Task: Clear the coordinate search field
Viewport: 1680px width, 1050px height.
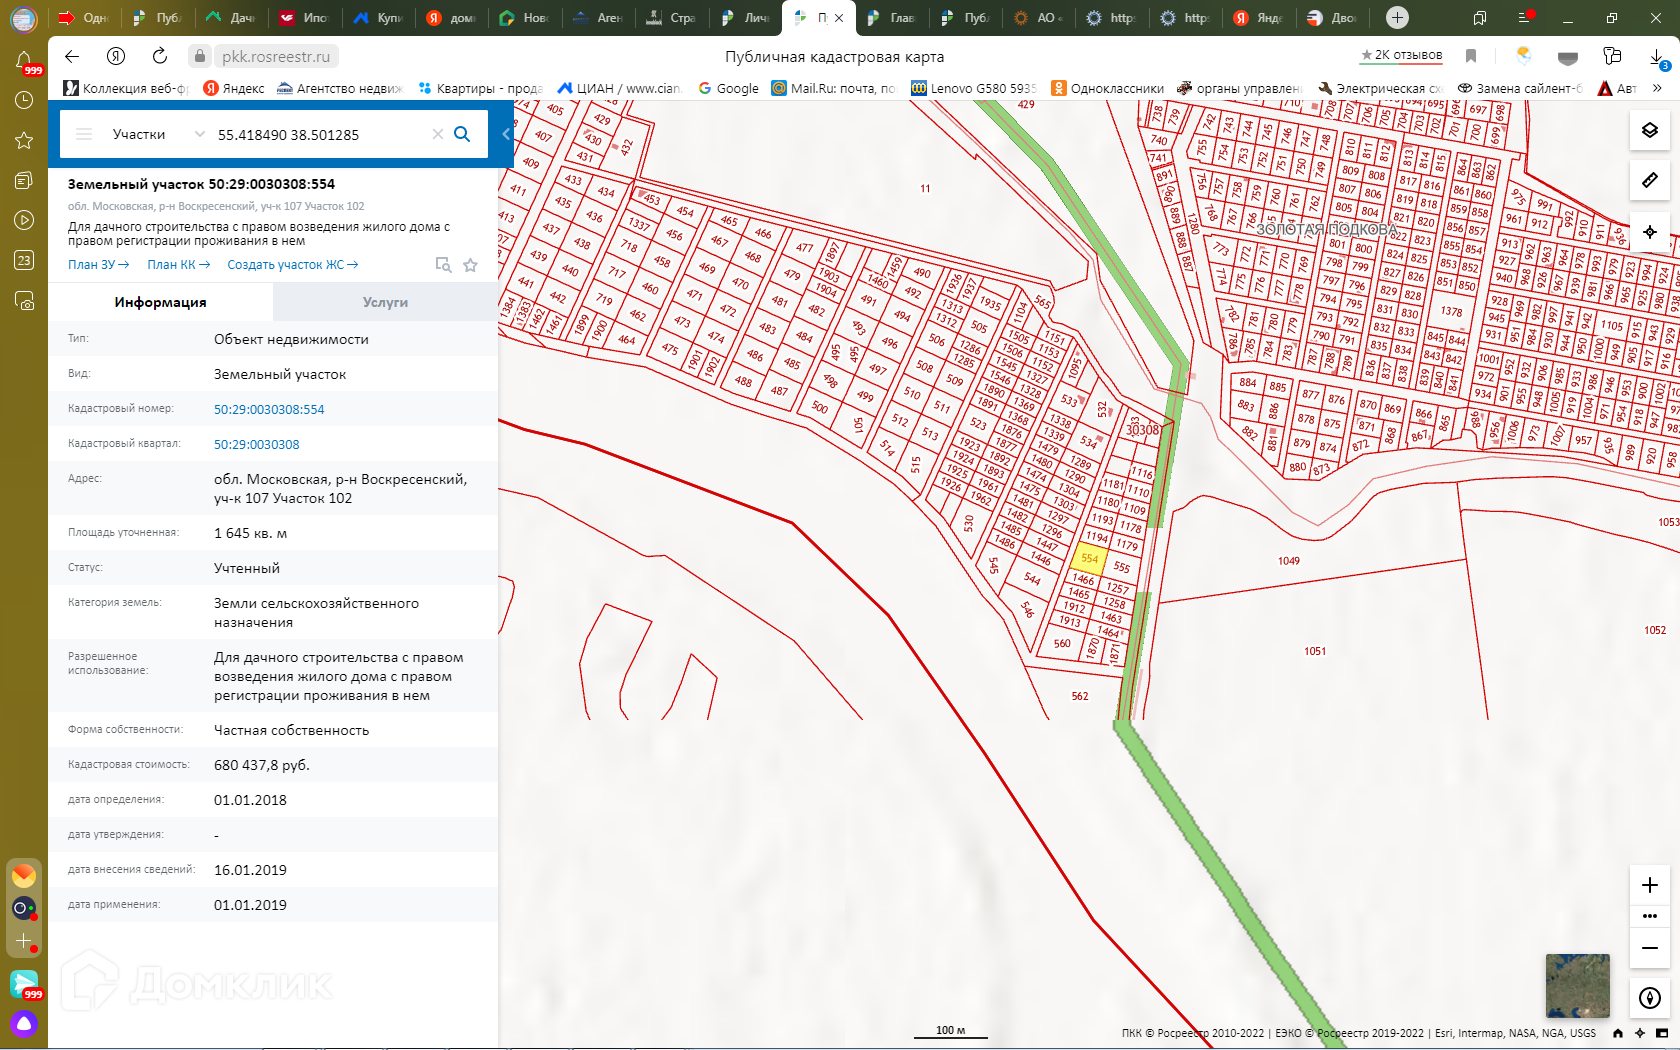Action: tap(437, 134)
